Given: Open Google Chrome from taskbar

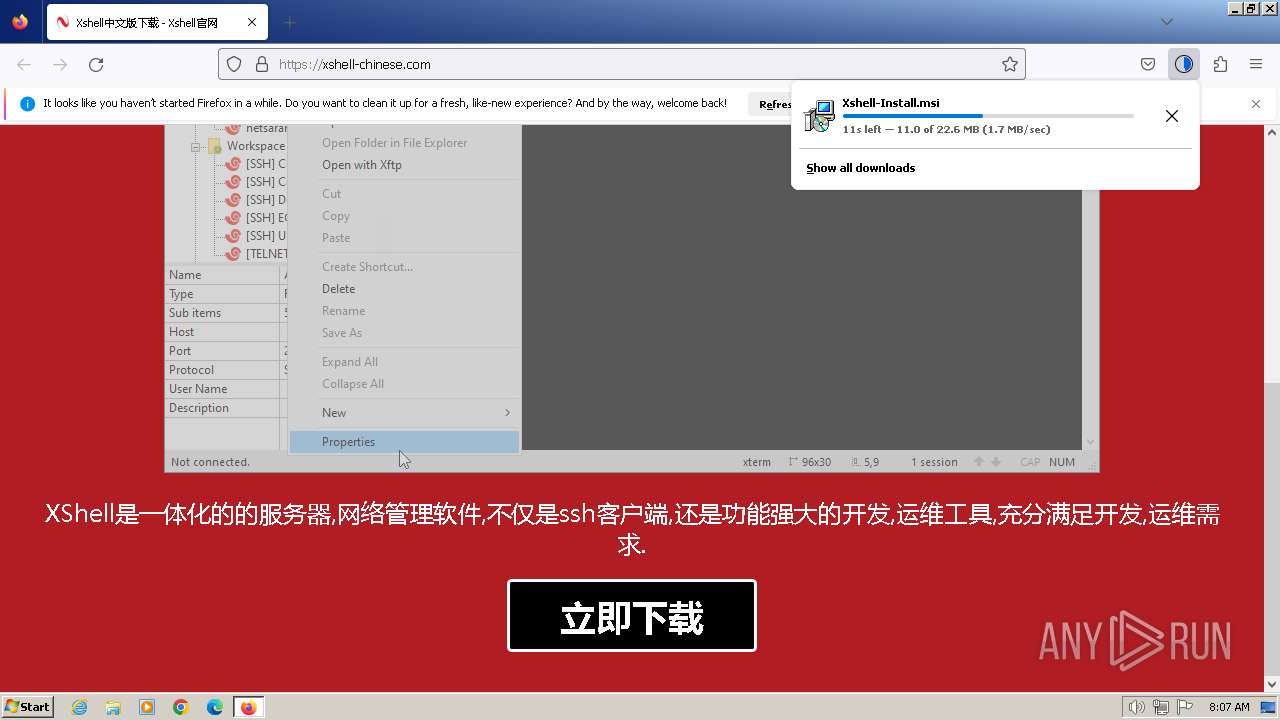Looking at the screenshot, I should [x=181, y=707].
